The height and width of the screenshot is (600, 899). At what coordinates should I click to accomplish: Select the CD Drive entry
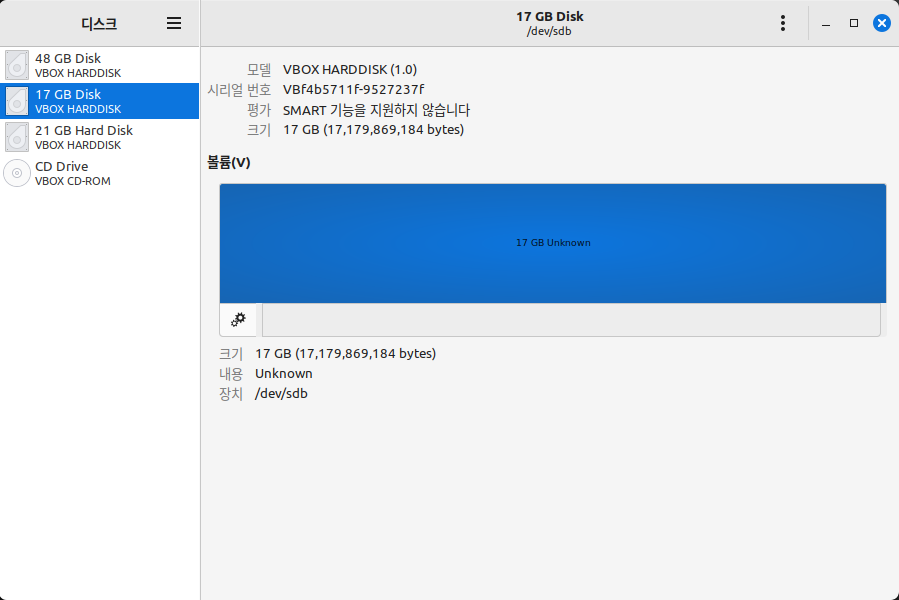click(x=100, y=173)
